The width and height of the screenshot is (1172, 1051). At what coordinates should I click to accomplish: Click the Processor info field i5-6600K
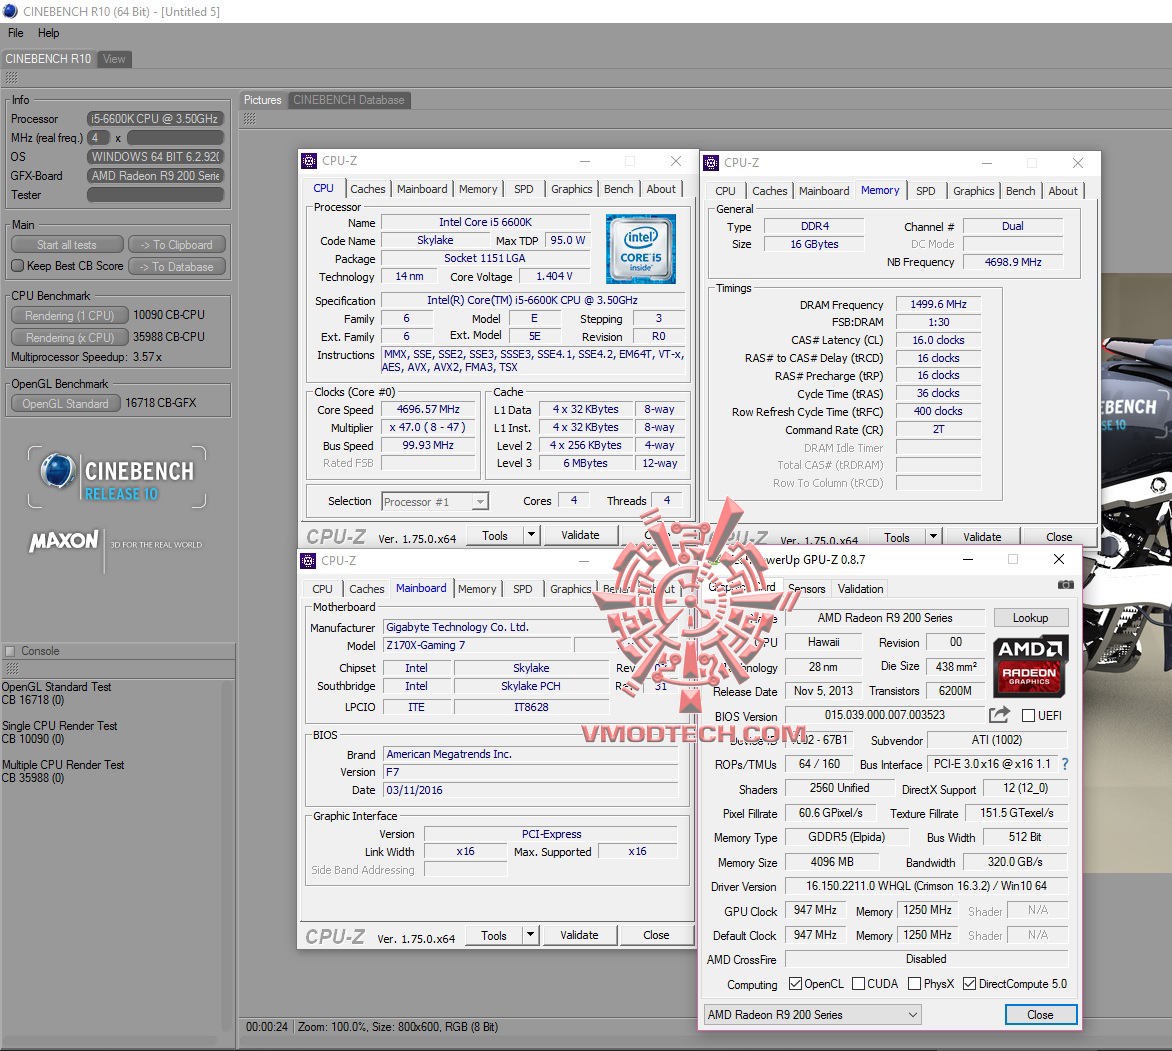(155, 119)
